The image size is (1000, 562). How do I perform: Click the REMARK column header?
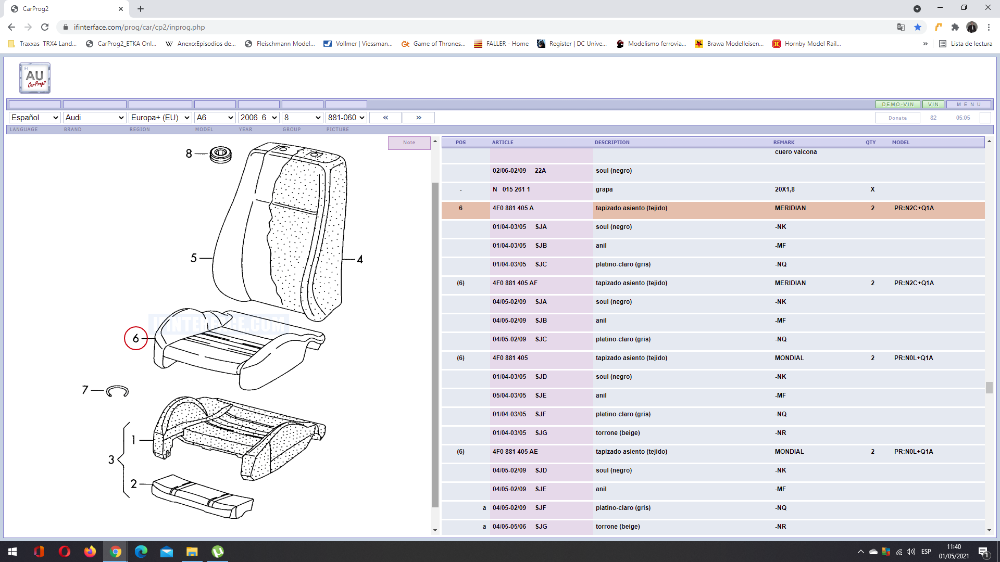pos(784,142)
